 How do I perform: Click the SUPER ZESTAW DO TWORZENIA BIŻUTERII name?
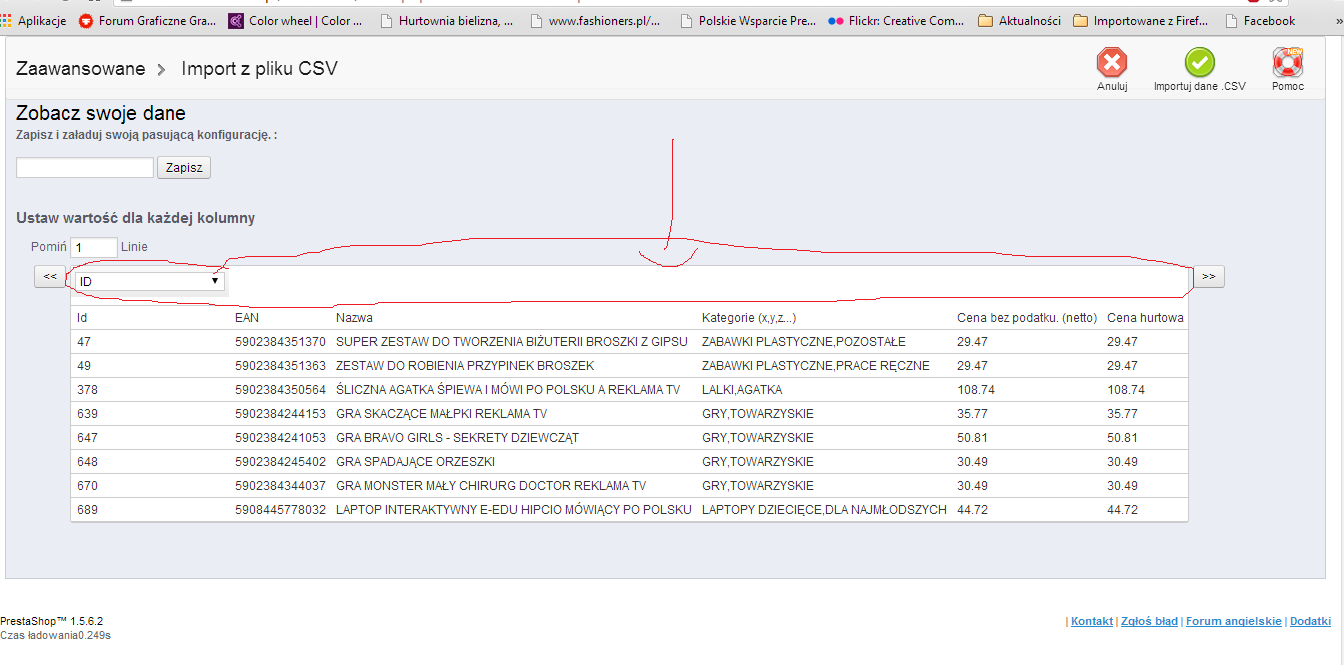[x=511, y=342]
